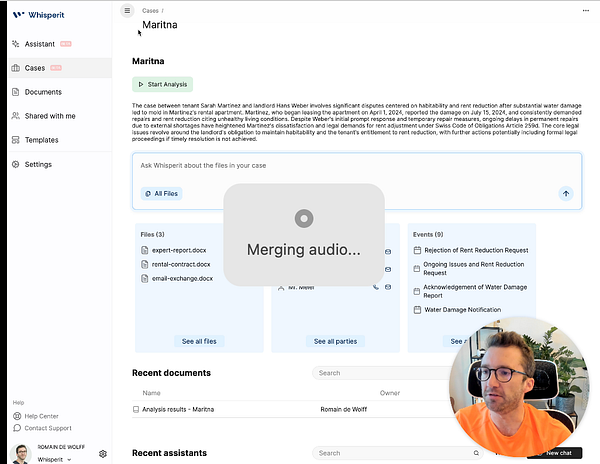Open Ongoing Issues and Rent Reduction event
This screenshot has width=600, height=464.
[473, 269]
